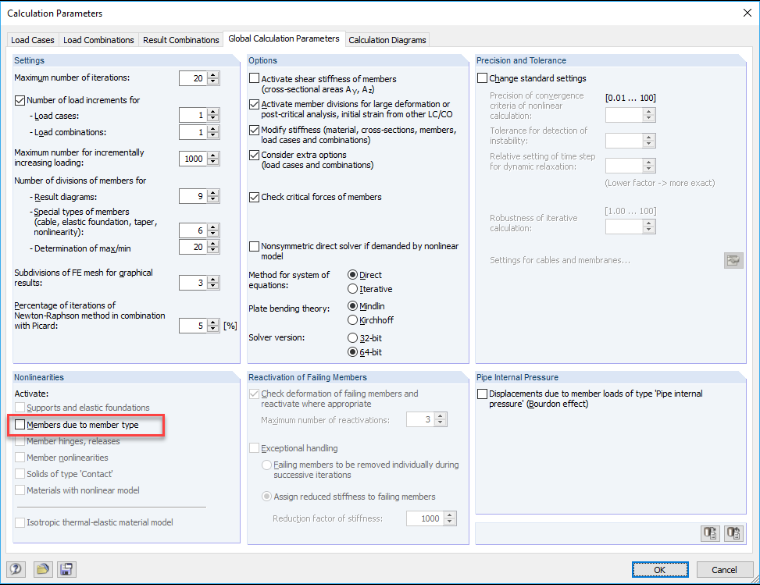Viewport: 760px width, 585px height.
Task: Open cables and membranes settings icon
Action: [734, 260]
